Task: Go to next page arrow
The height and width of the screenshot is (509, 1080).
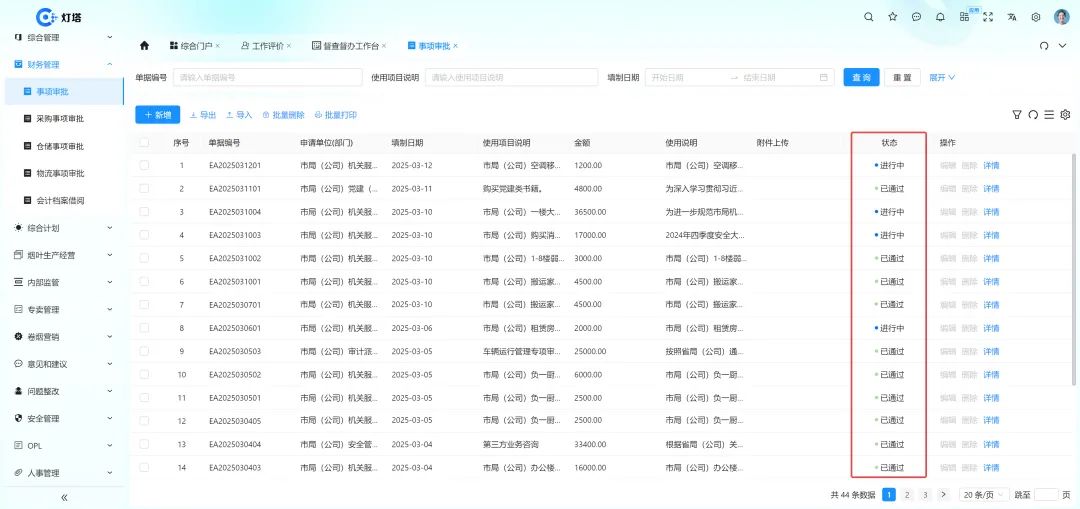Action: point(943,495)
